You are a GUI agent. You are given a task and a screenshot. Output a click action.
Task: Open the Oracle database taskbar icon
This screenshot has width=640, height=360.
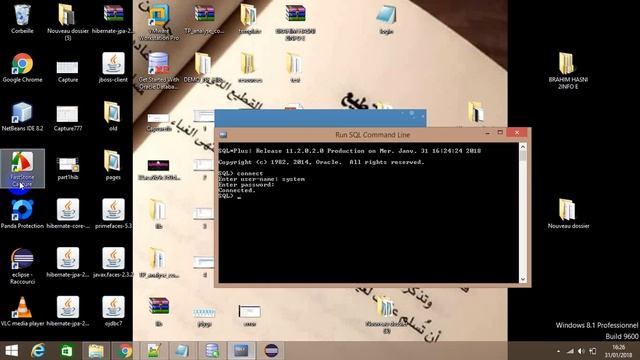coord(212,351)
